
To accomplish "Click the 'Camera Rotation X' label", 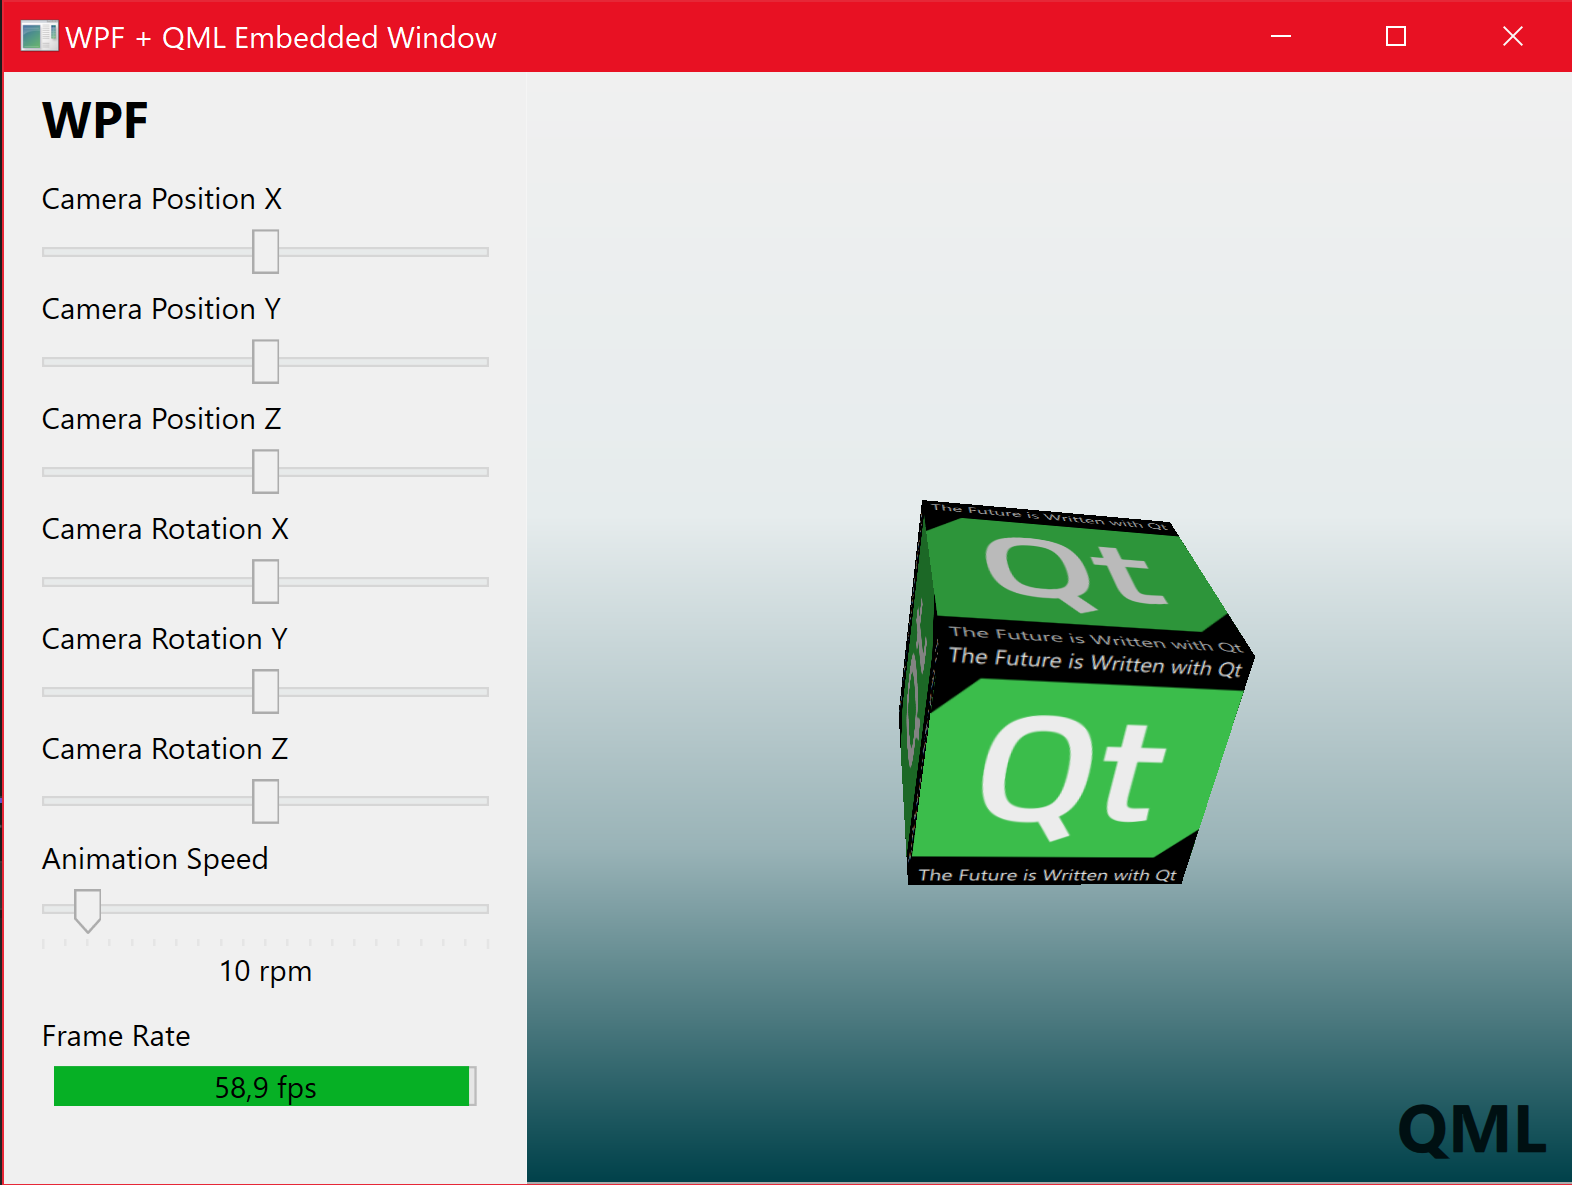I will tap(165, 529).
